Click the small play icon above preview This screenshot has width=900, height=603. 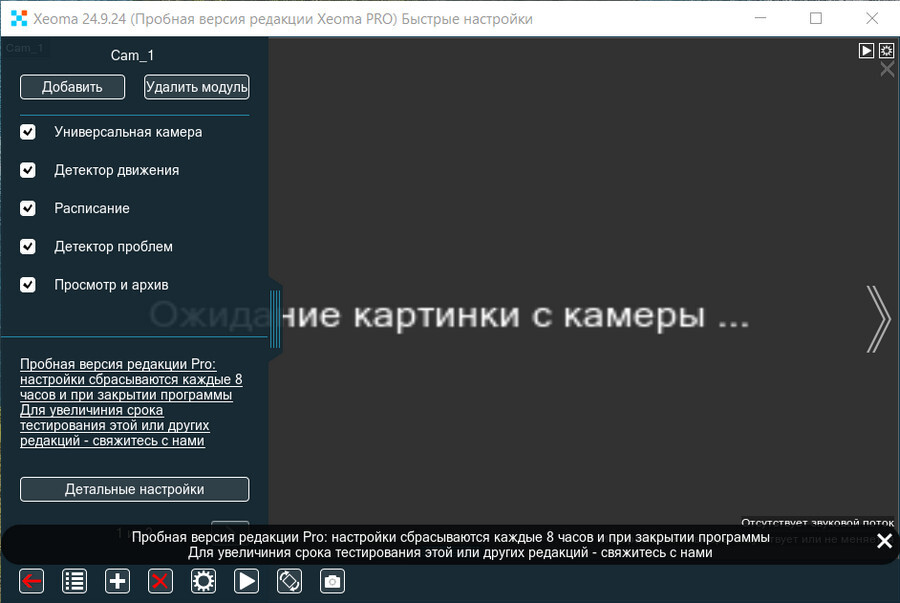point(866,50)
